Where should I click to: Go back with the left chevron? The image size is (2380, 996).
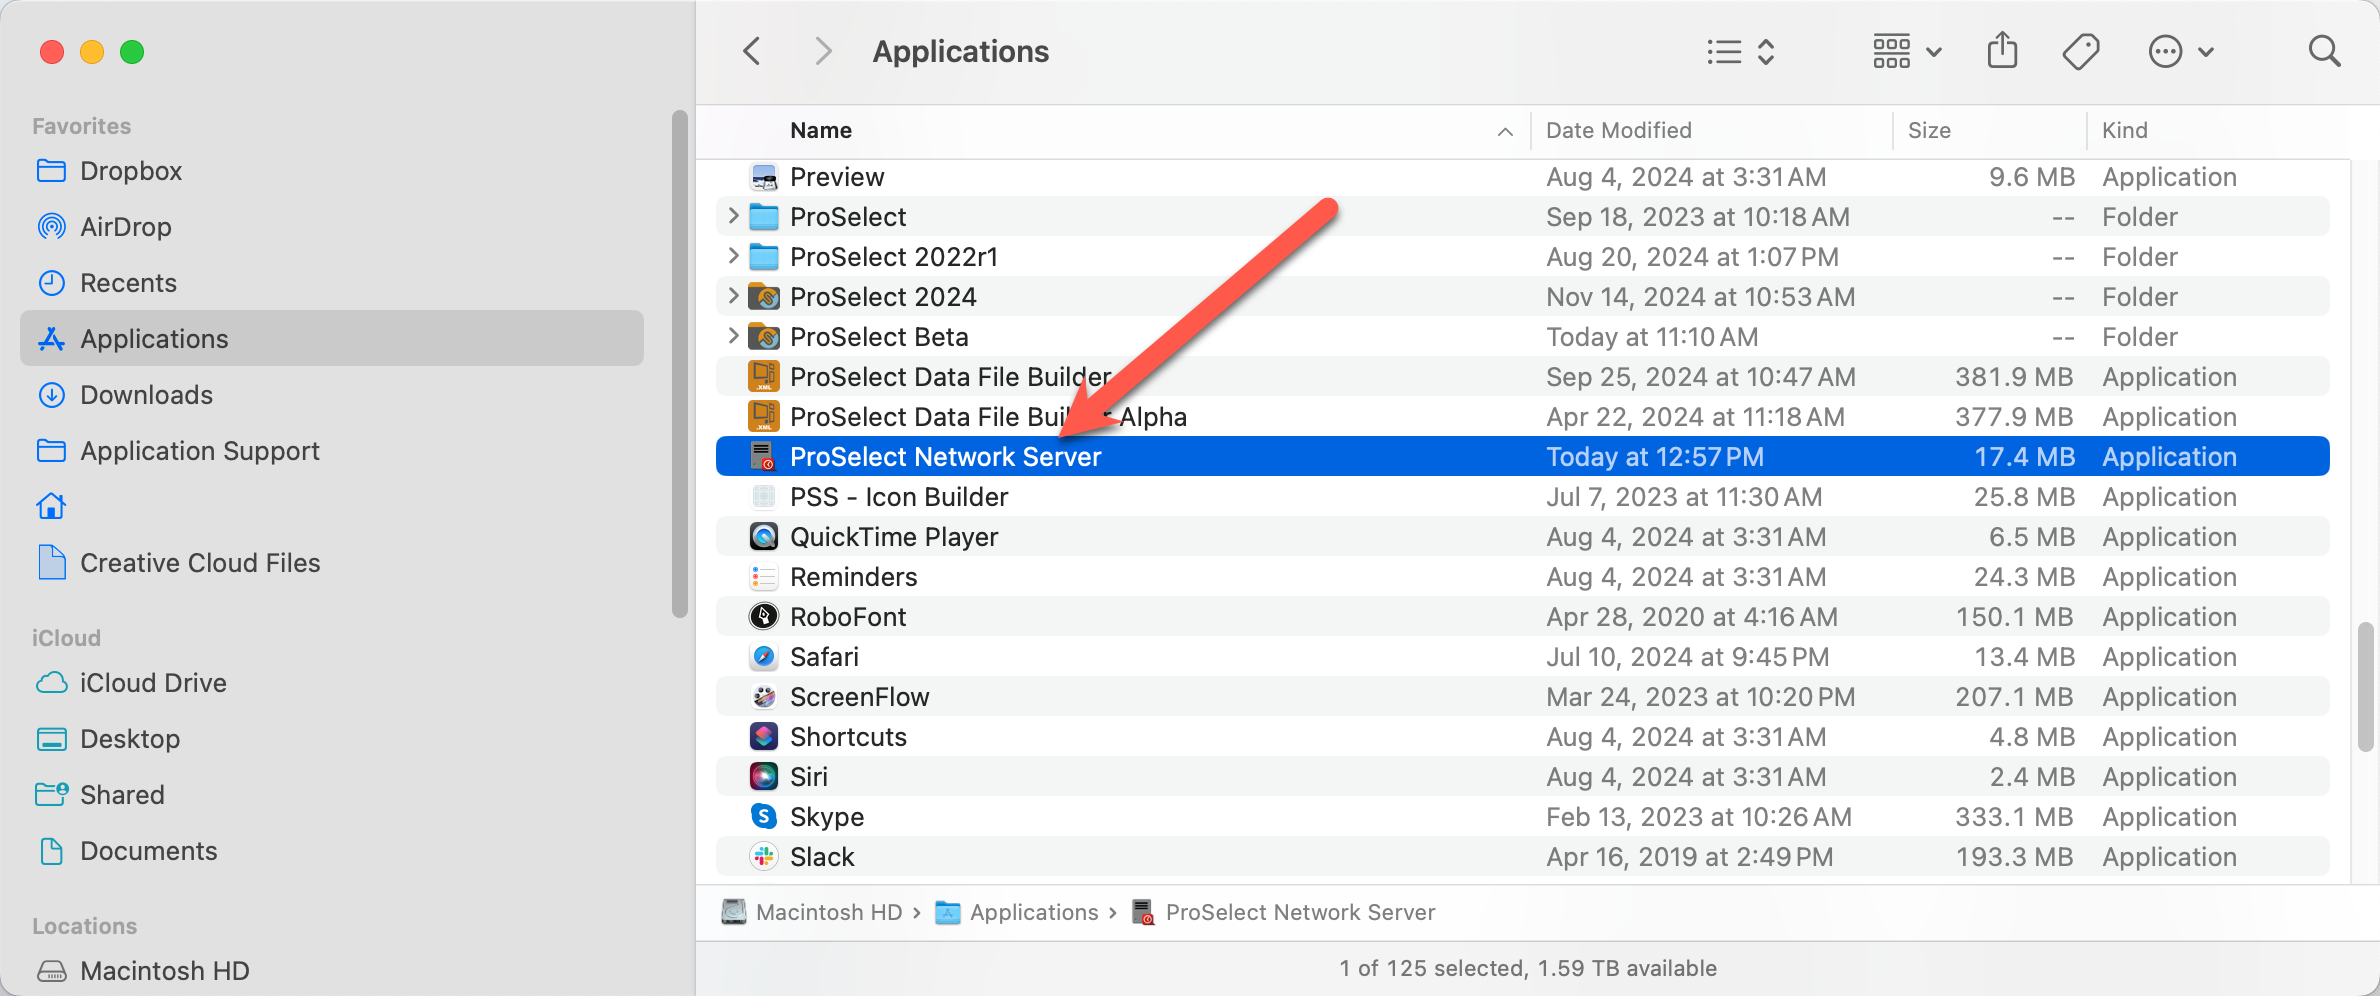[x=753, y=51]
